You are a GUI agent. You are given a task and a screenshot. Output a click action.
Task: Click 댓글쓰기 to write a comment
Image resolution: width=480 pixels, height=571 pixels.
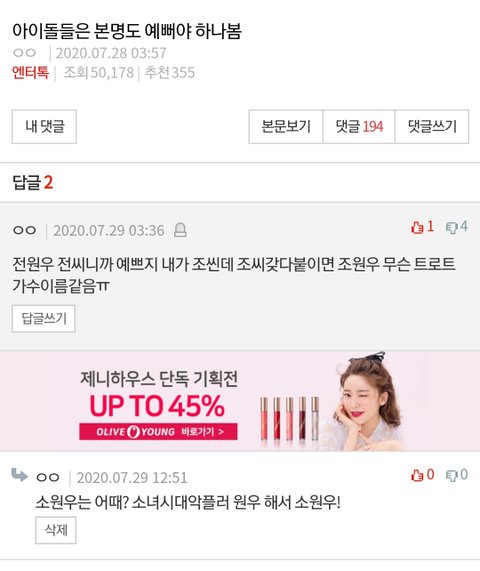coord(432,126)
